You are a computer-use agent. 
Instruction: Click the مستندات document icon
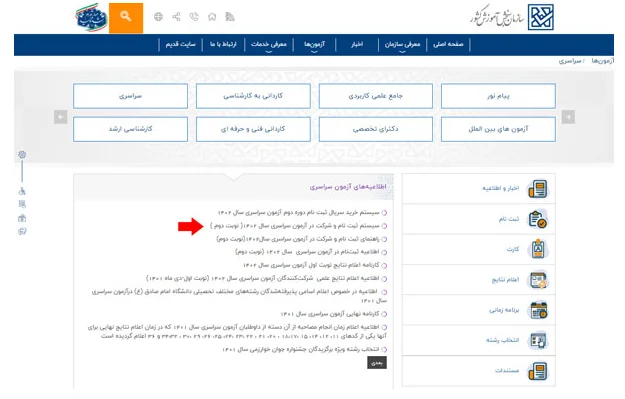(538, 371)
